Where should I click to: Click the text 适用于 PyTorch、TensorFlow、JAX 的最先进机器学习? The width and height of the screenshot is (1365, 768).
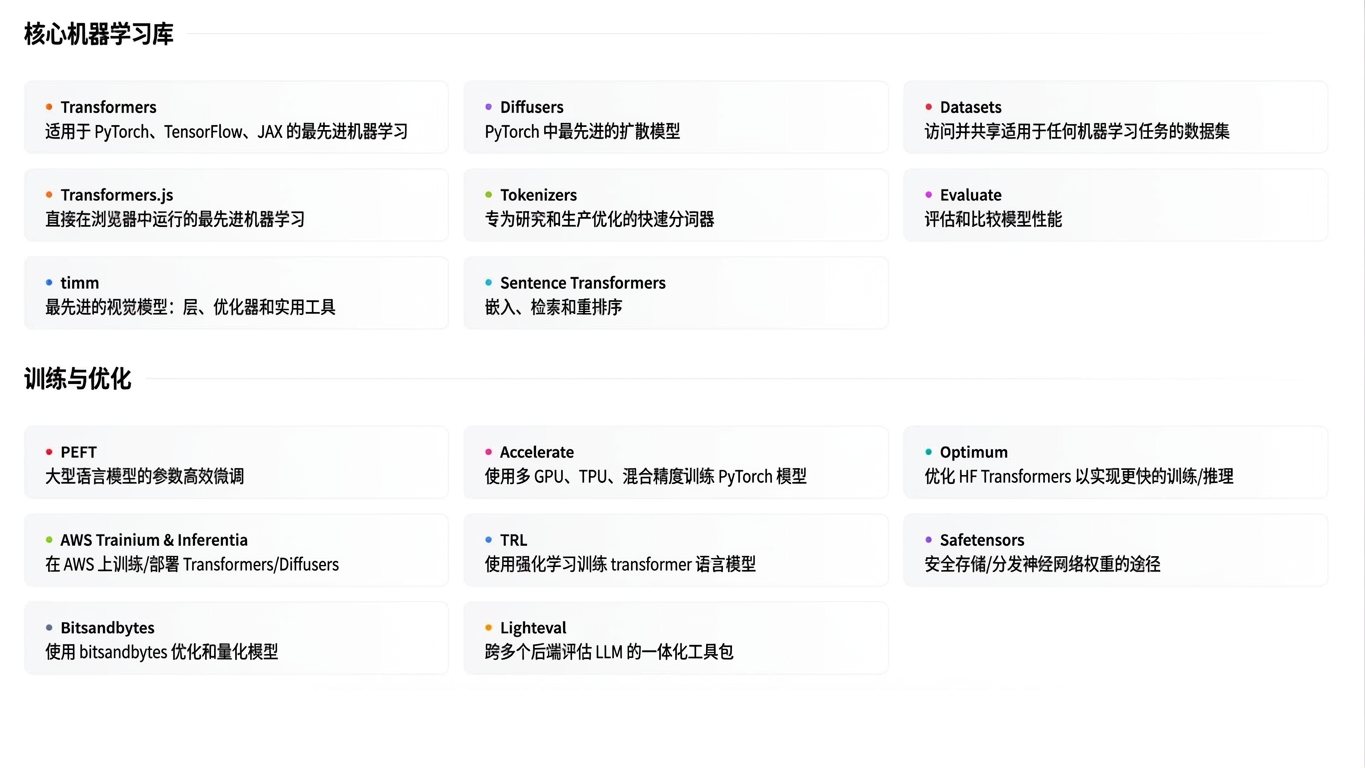pyautogui.click(x=227, y=131)
